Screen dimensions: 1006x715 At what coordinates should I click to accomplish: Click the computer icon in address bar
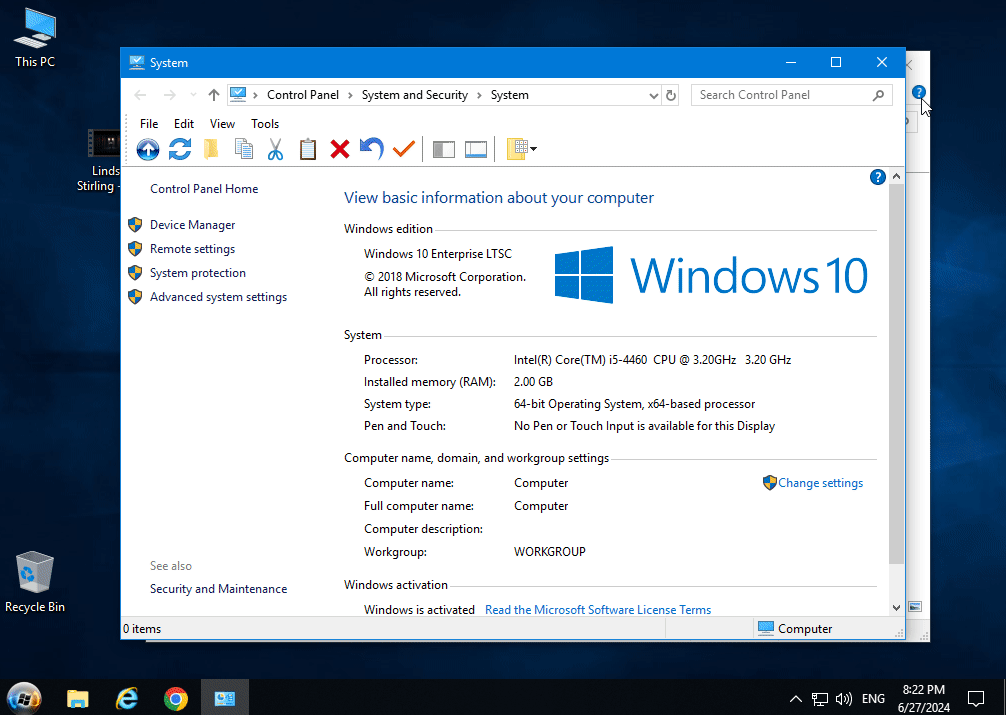[x=238, y=95]
